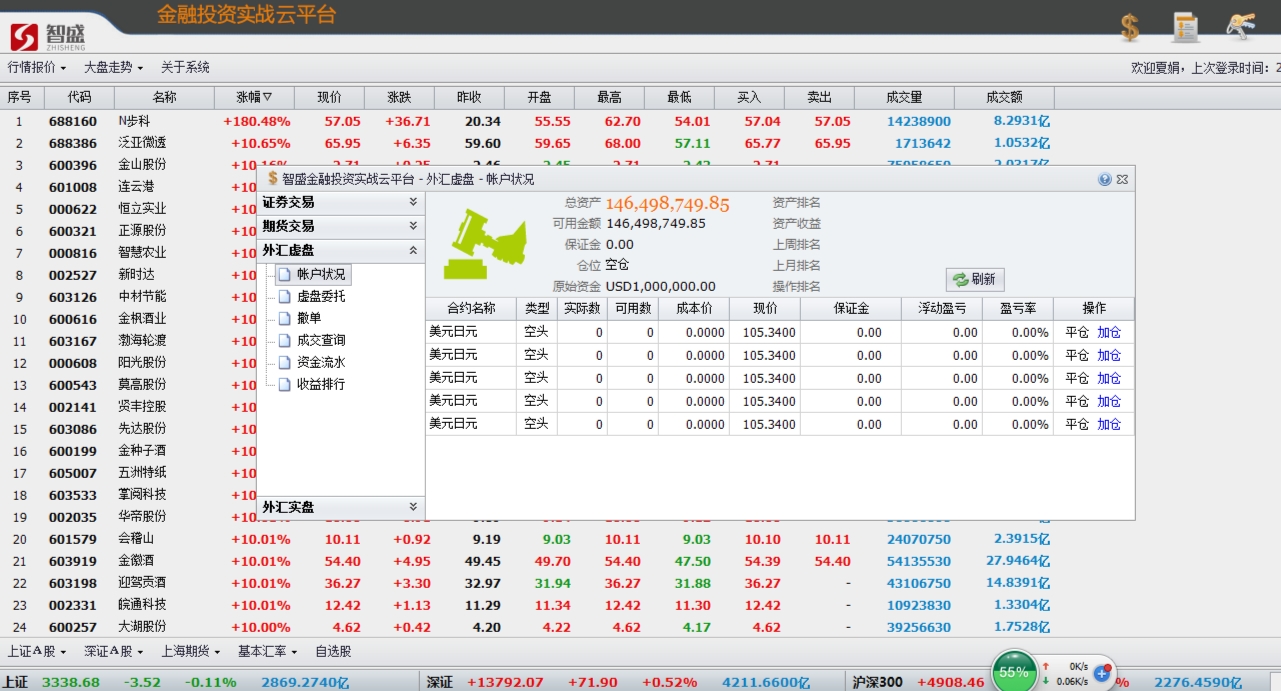This screenshot has width=1281, height=691.
Task: Collapse the 外汇虚盘 section
Action: pyautogui.click(x=340, y=251)
